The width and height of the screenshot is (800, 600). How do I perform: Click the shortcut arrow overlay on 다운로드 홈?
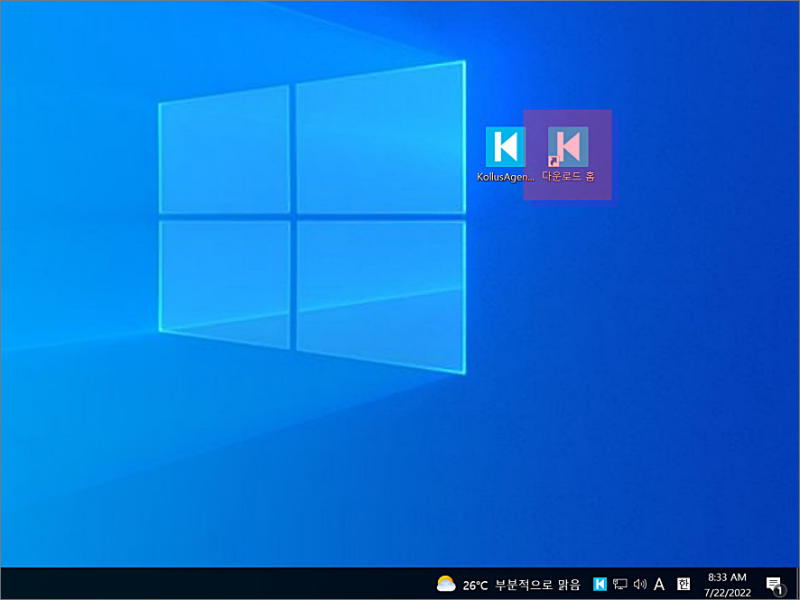click(553, 161)
